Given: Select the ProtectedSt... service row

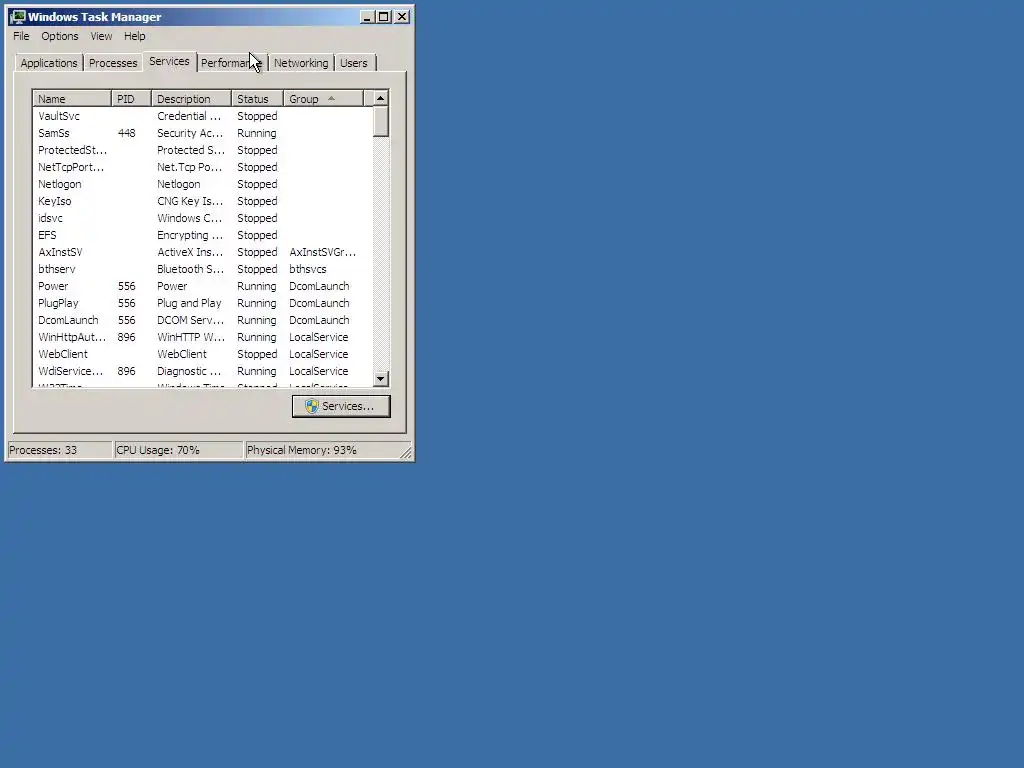Looking at the screenshot, I should point(202,150).
